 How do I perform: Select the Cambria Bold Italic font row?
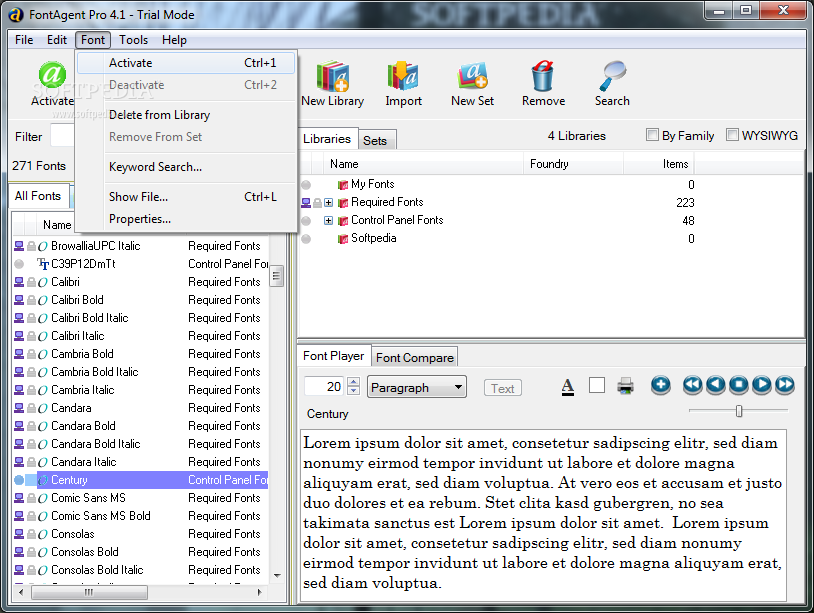140,372
